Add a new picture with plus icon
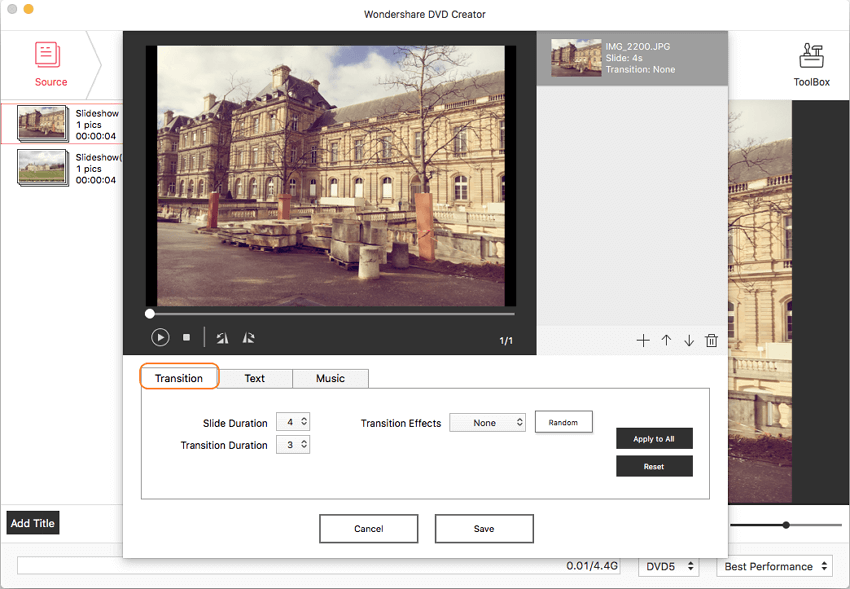This screenshot has width=850, height=589. click(643, 341)
